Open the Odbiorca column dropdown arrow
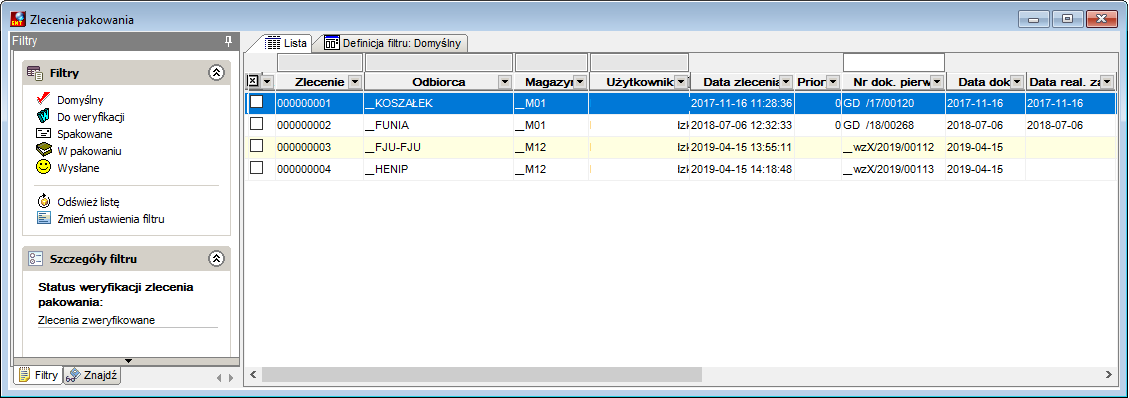Image resolution: width=1129 pixels, height=398 pixels. coord(505,82)
